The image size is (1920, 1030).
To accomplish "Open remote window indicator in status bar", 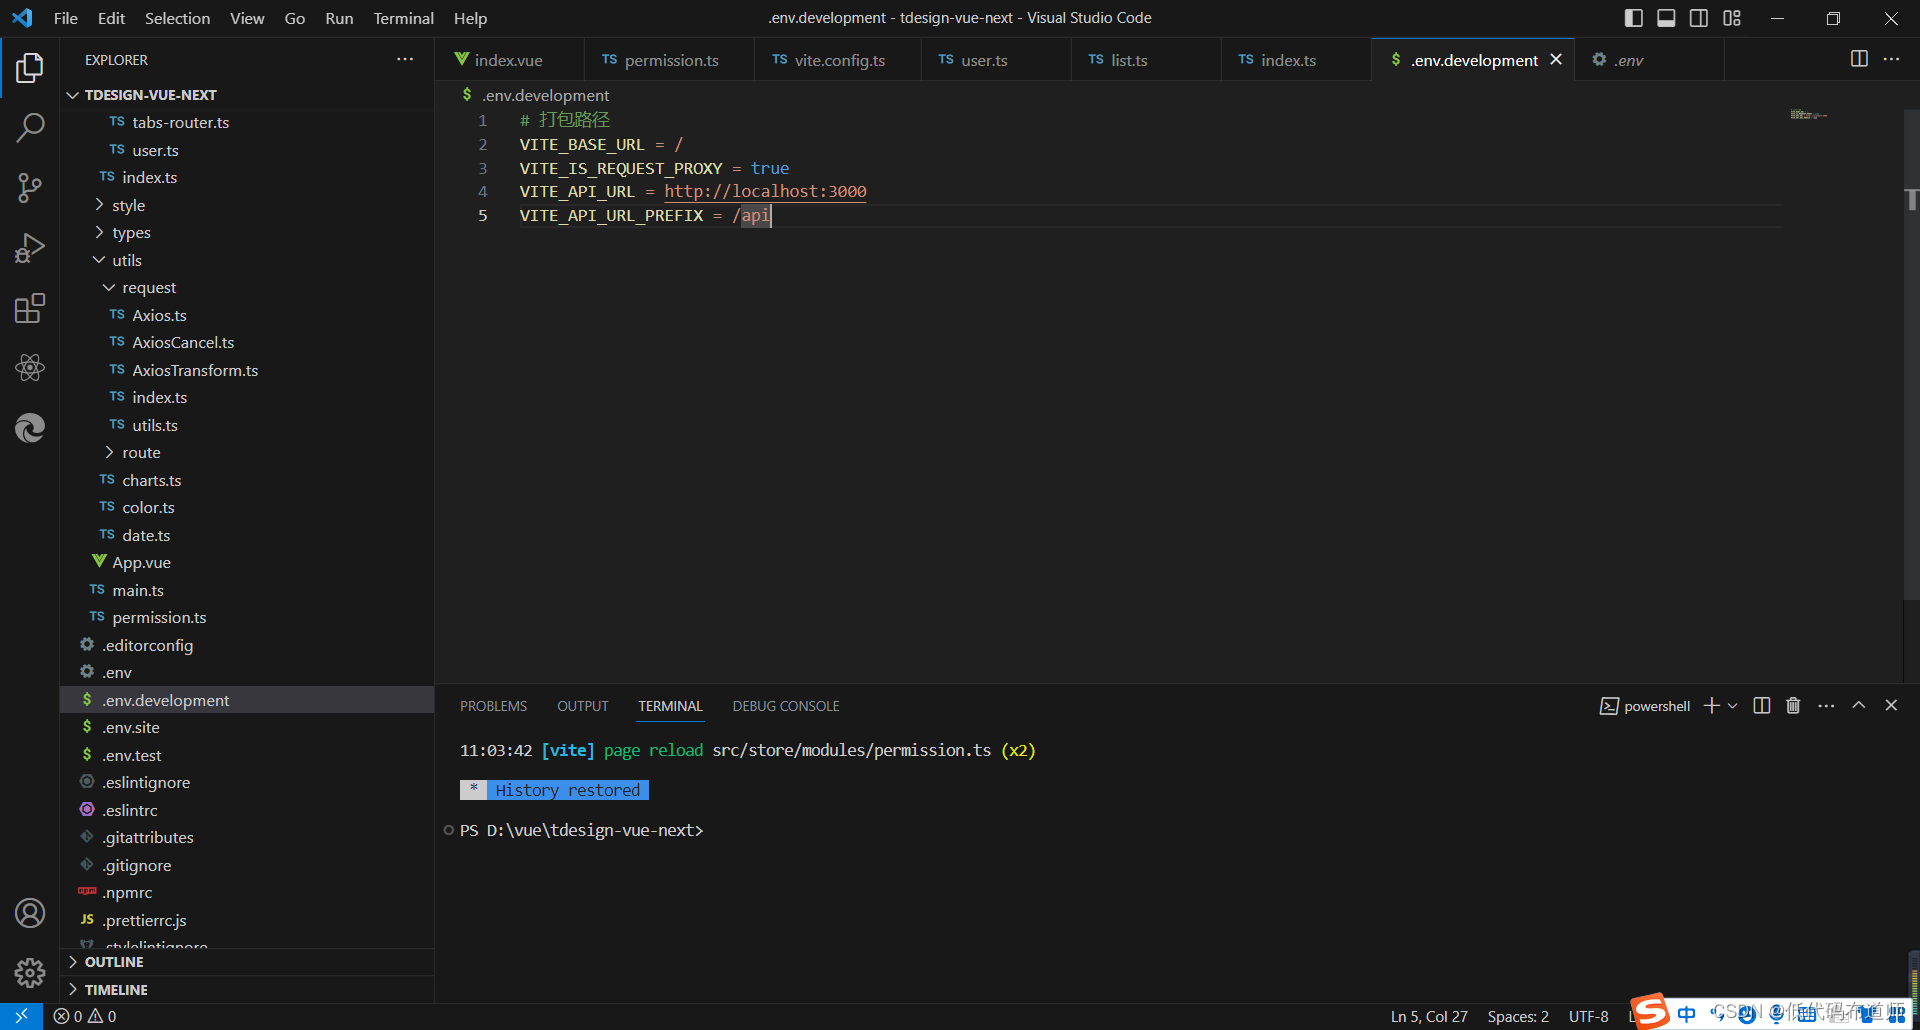I will coord(21,1016).
